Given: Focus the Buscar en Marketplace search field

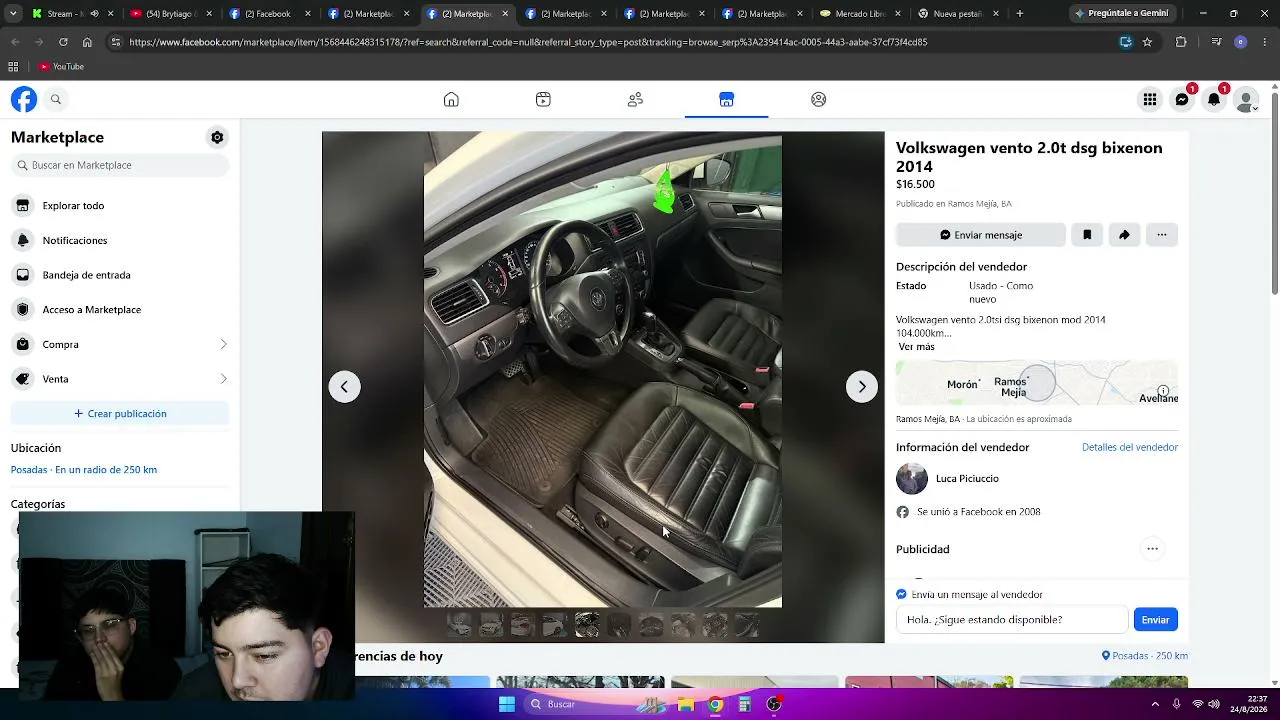Looking at the screenshot, I should coord(120,165).
